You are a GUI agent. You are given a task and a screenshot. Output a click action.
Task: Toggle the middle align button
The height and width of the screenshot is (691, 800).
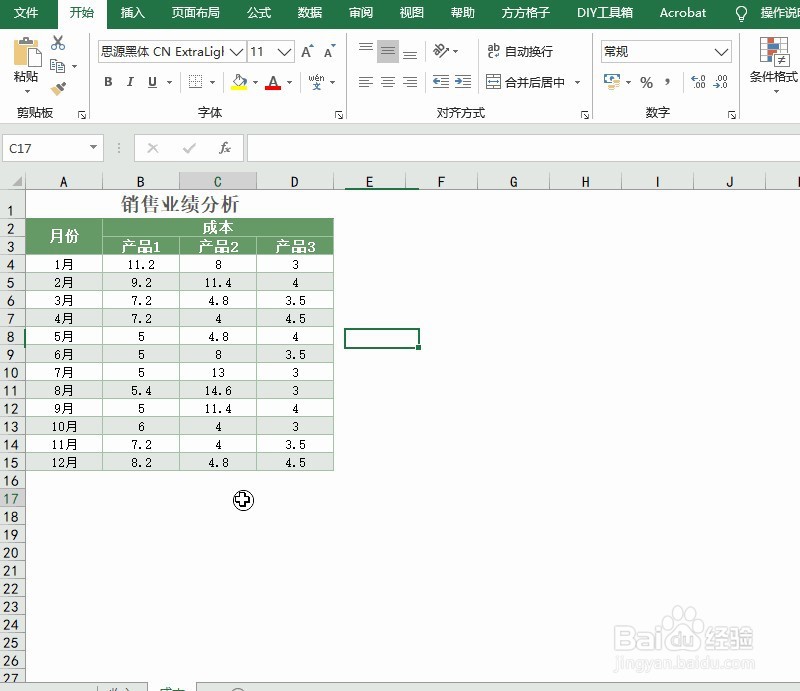coord(388,52)
